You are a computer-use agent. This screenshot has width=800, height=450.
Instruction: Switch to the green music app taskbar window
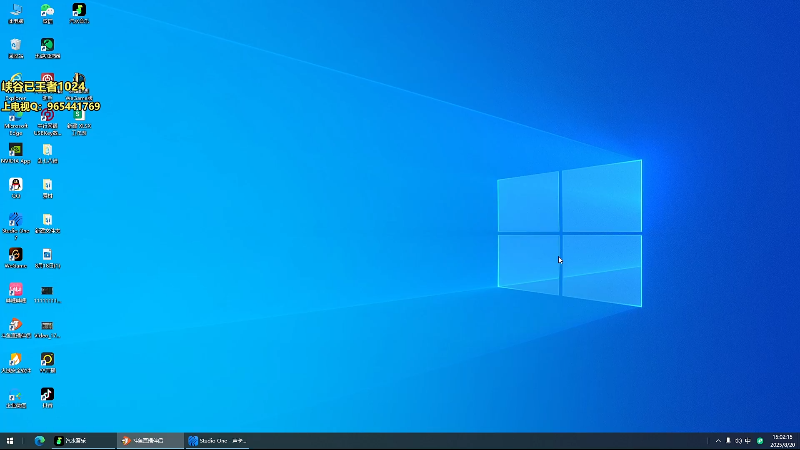tap(84, 441)
